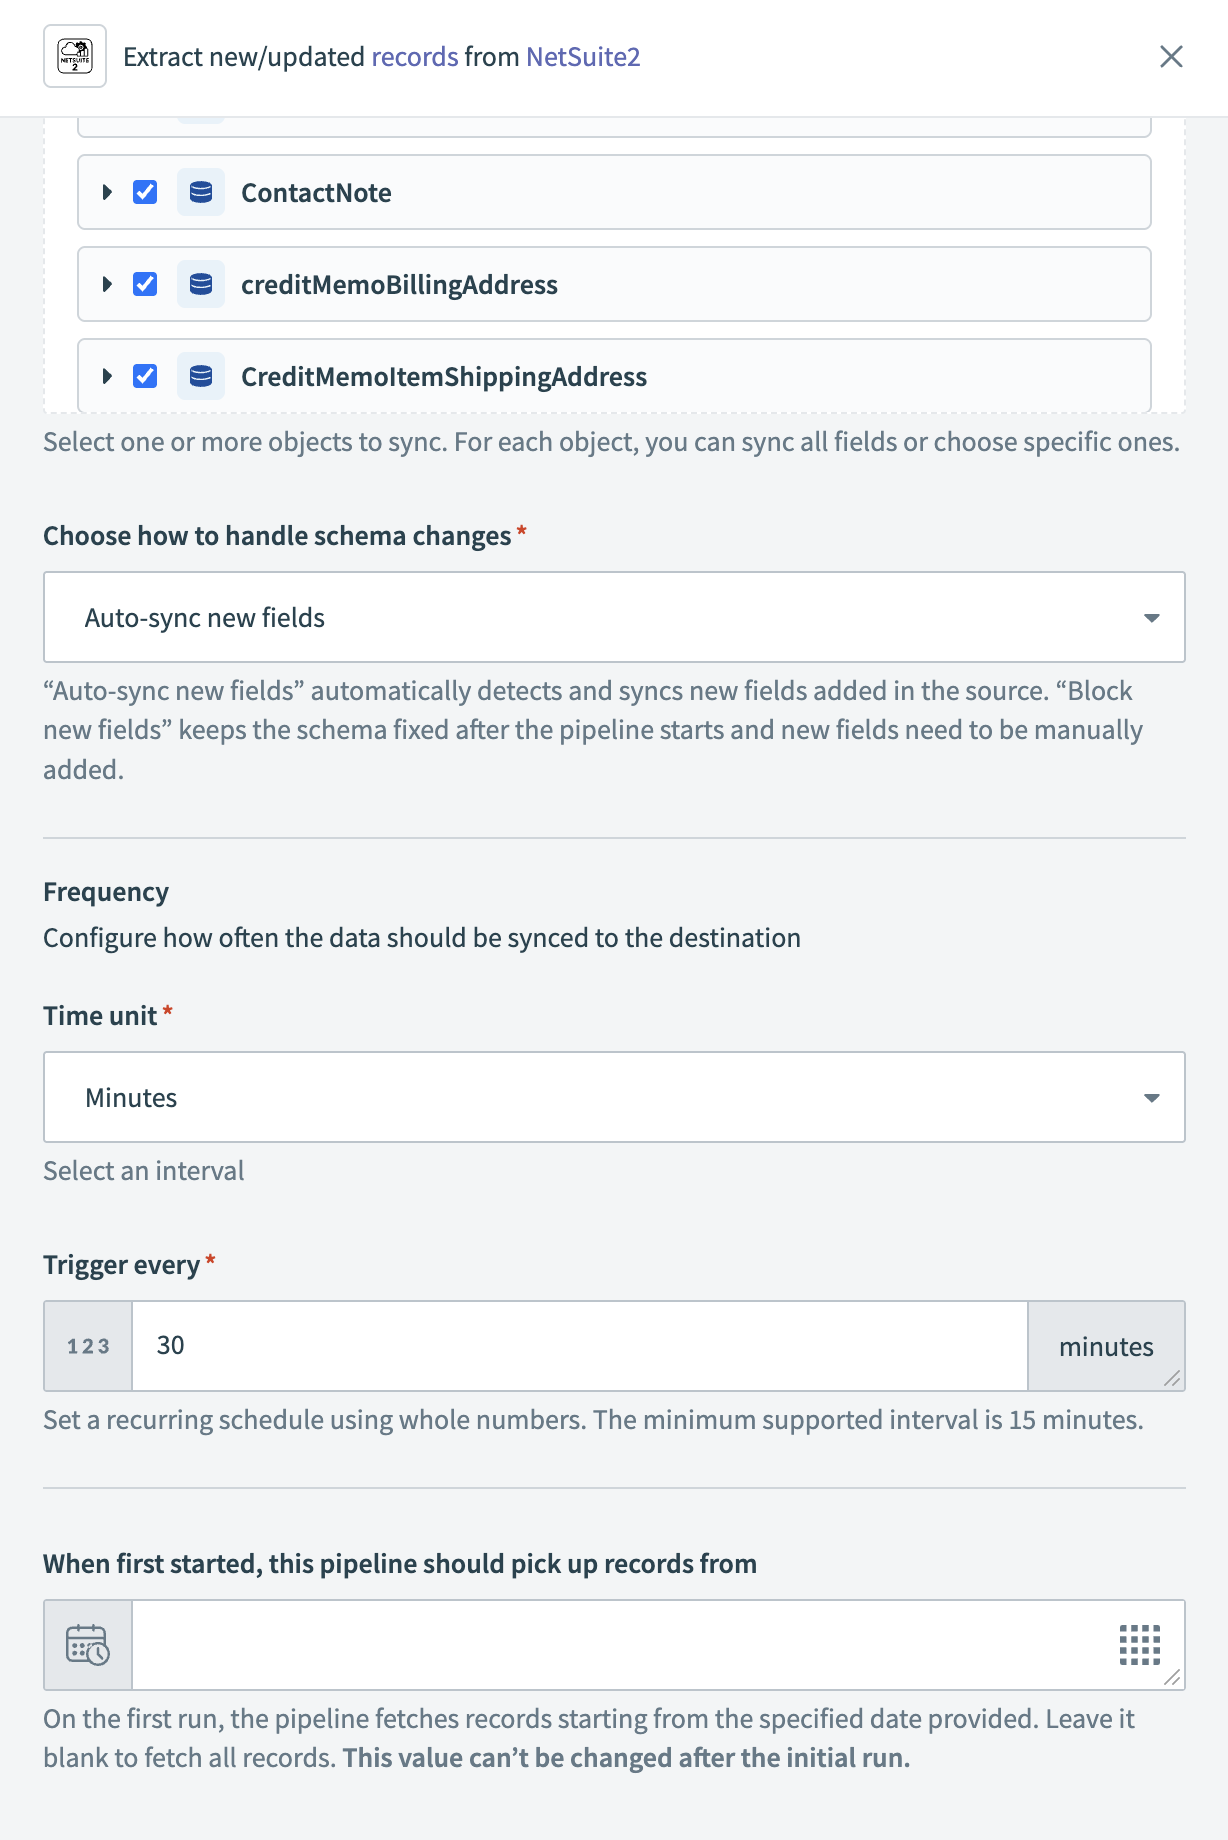The image size is (1228, 1840).
Task: Click the database icon beside ContactNote
Action: coord(200,192)
